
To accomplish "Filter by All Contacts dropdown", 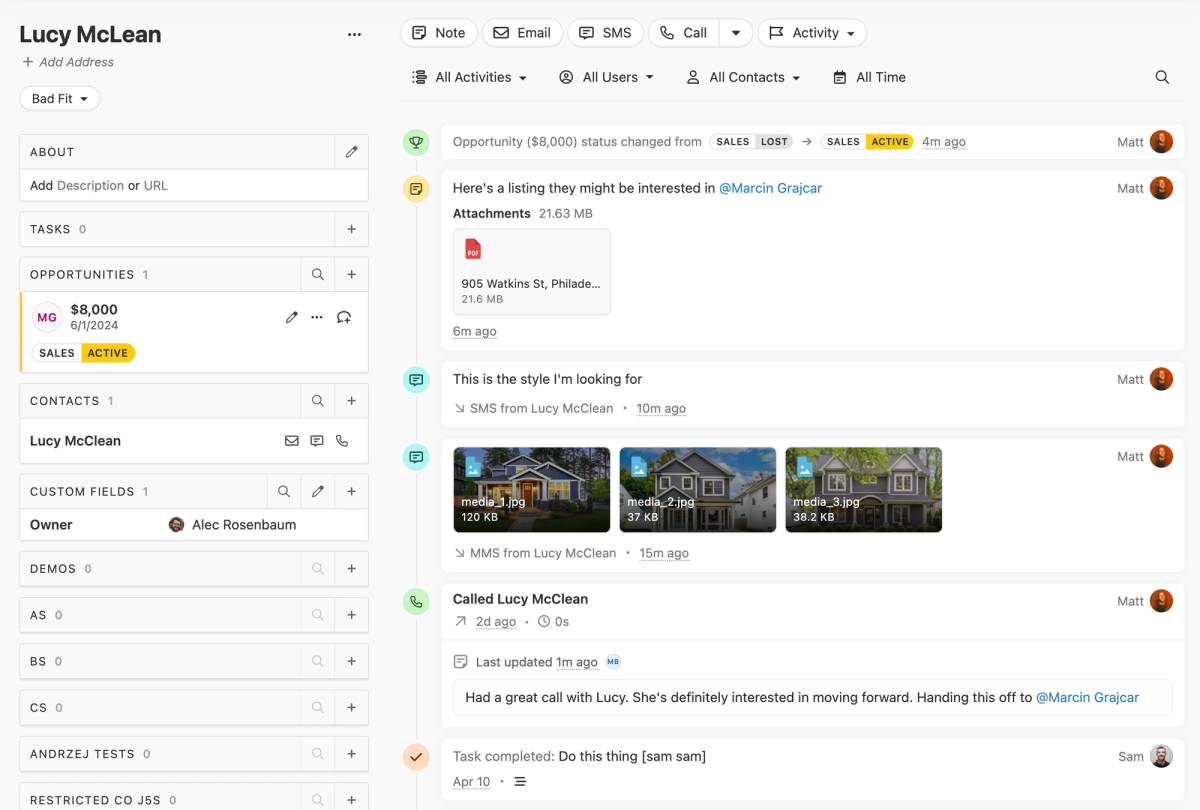I will [744, 77].
